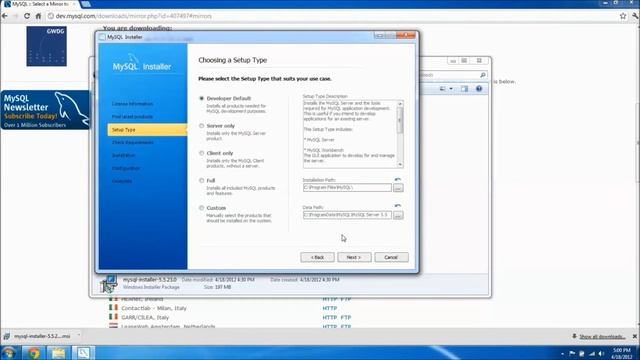Click the installer icon on taskbar
The height and width of the screenshot is (360, 640).
click(x=83, y=353)
